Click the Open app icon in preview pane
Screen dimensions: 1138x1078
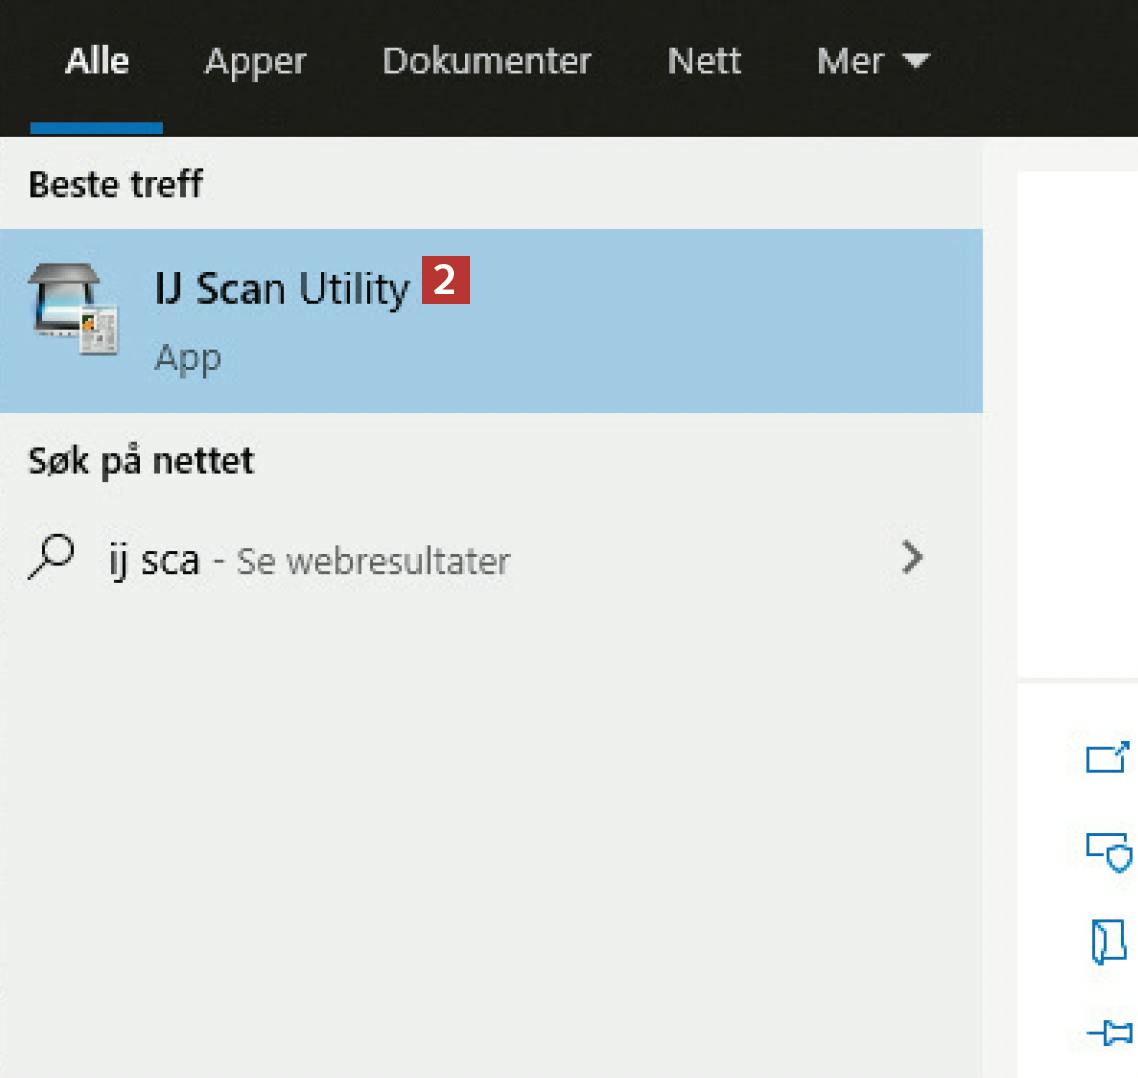pos(1107,758)
